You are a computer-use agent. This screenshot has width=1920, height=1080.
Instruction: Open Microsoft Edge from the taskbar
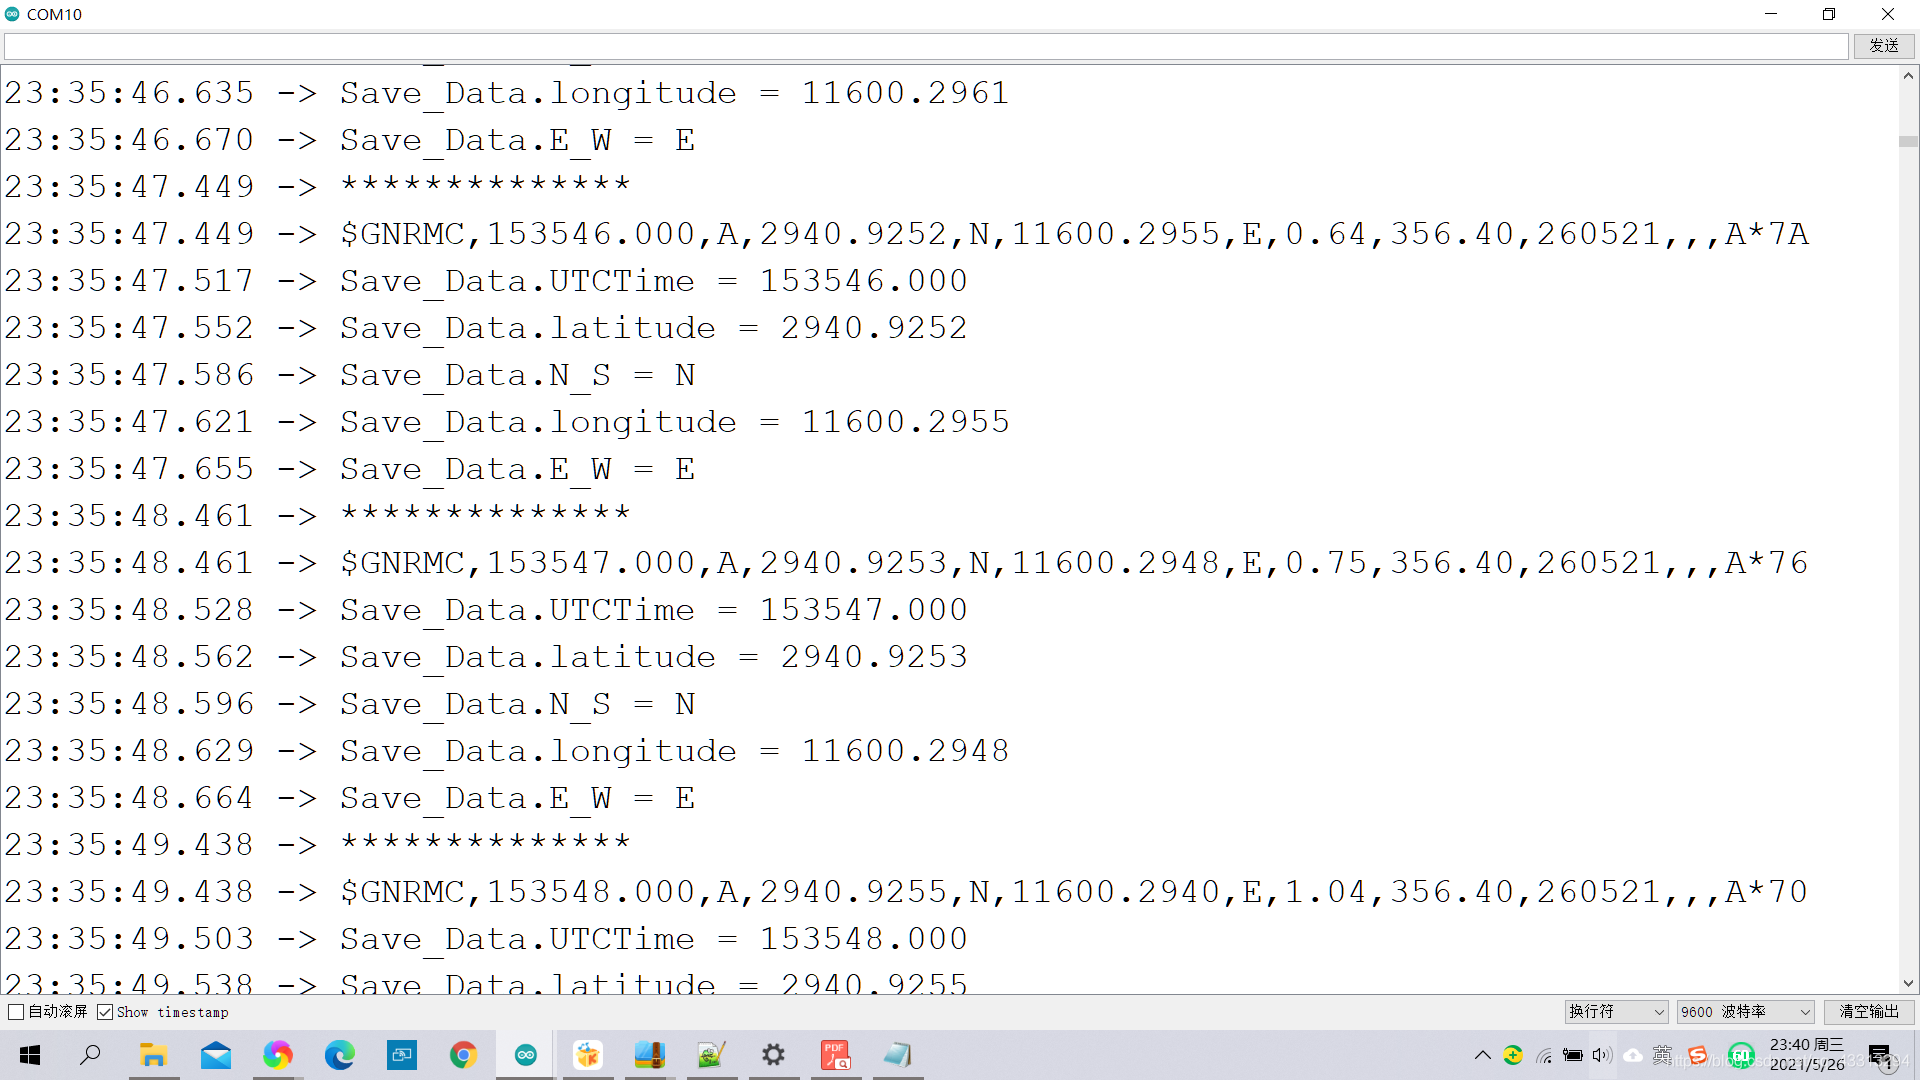(x=340, y=1055)
